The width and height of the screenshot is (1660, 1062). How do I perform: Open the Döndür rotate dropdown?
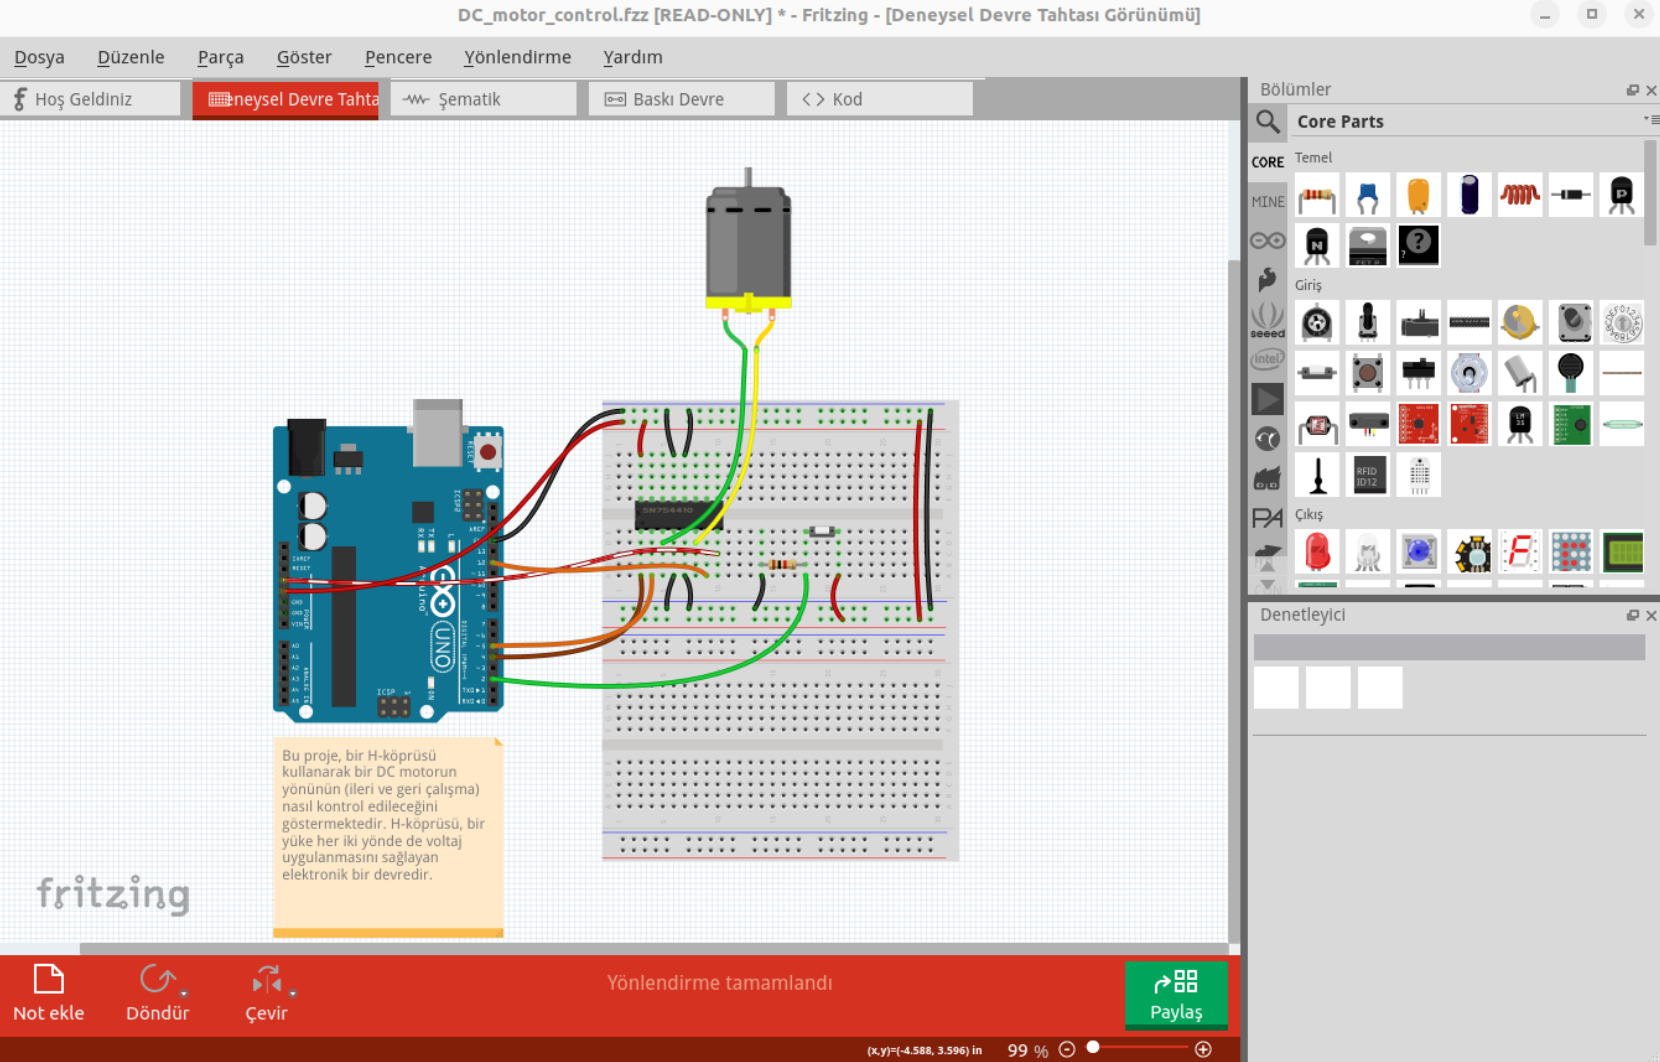coord(184,994)
